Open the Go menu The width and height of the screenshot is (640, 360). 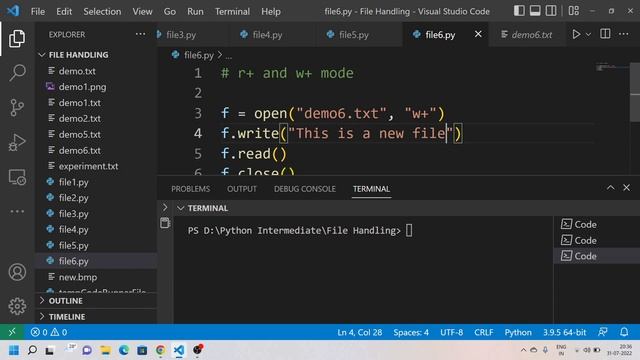(170, 11)
